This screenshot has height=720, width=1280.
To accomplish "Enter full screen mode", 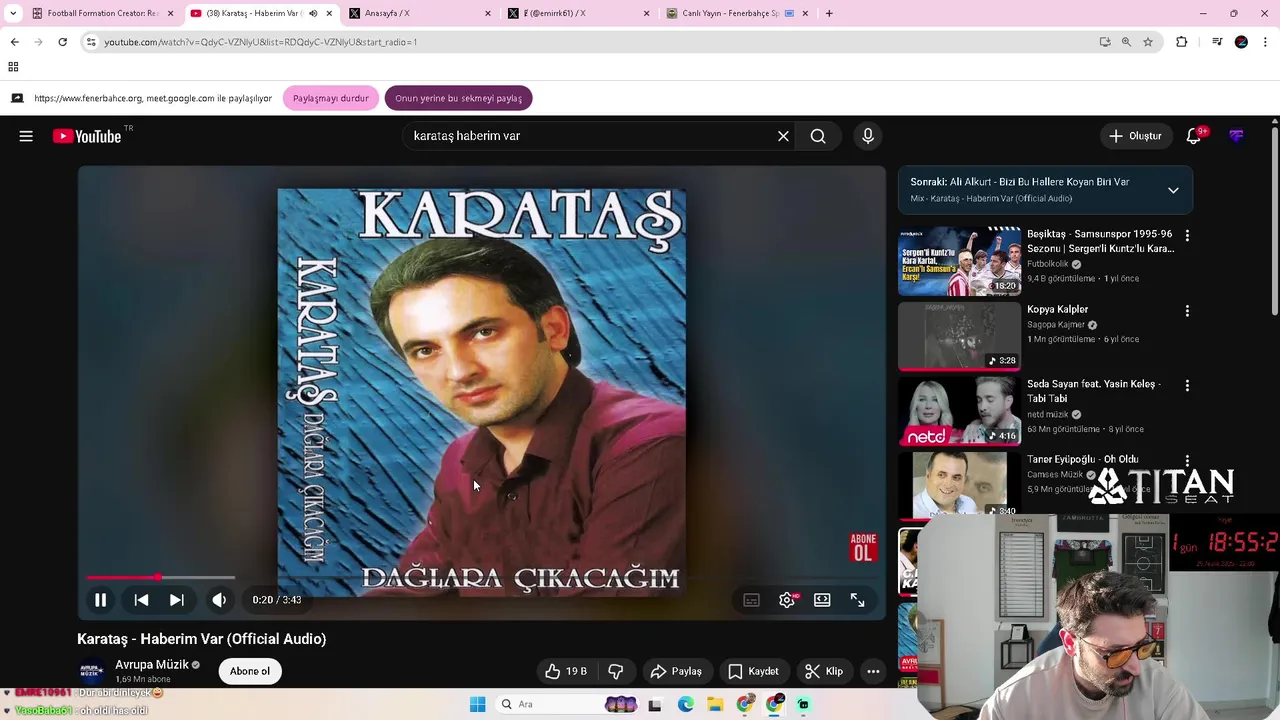I will [857, 600].
